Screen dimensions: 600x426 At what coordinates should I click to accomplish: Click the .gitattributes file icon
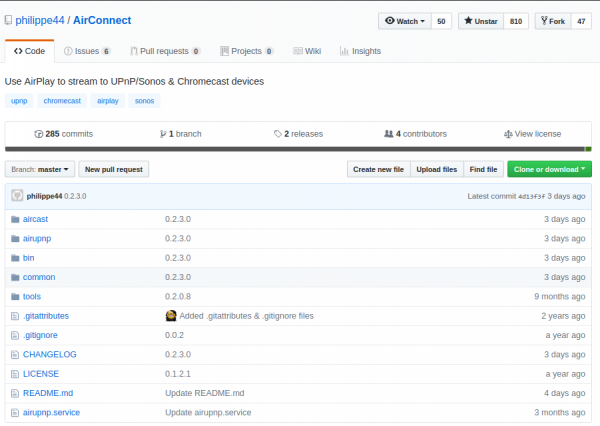point(15,316)
